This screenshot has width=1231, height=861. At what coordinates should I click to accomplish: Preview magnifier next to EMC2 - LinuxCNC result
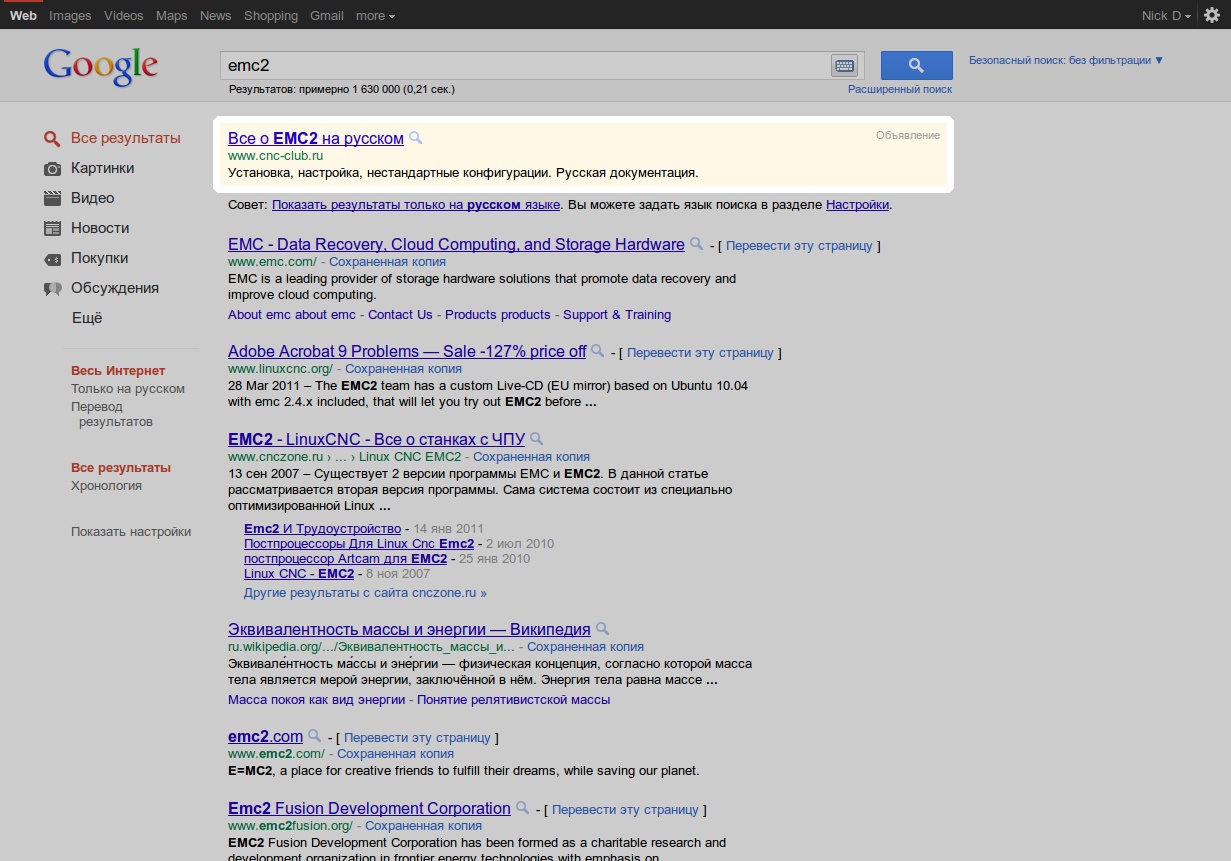[x=536, y=439]
